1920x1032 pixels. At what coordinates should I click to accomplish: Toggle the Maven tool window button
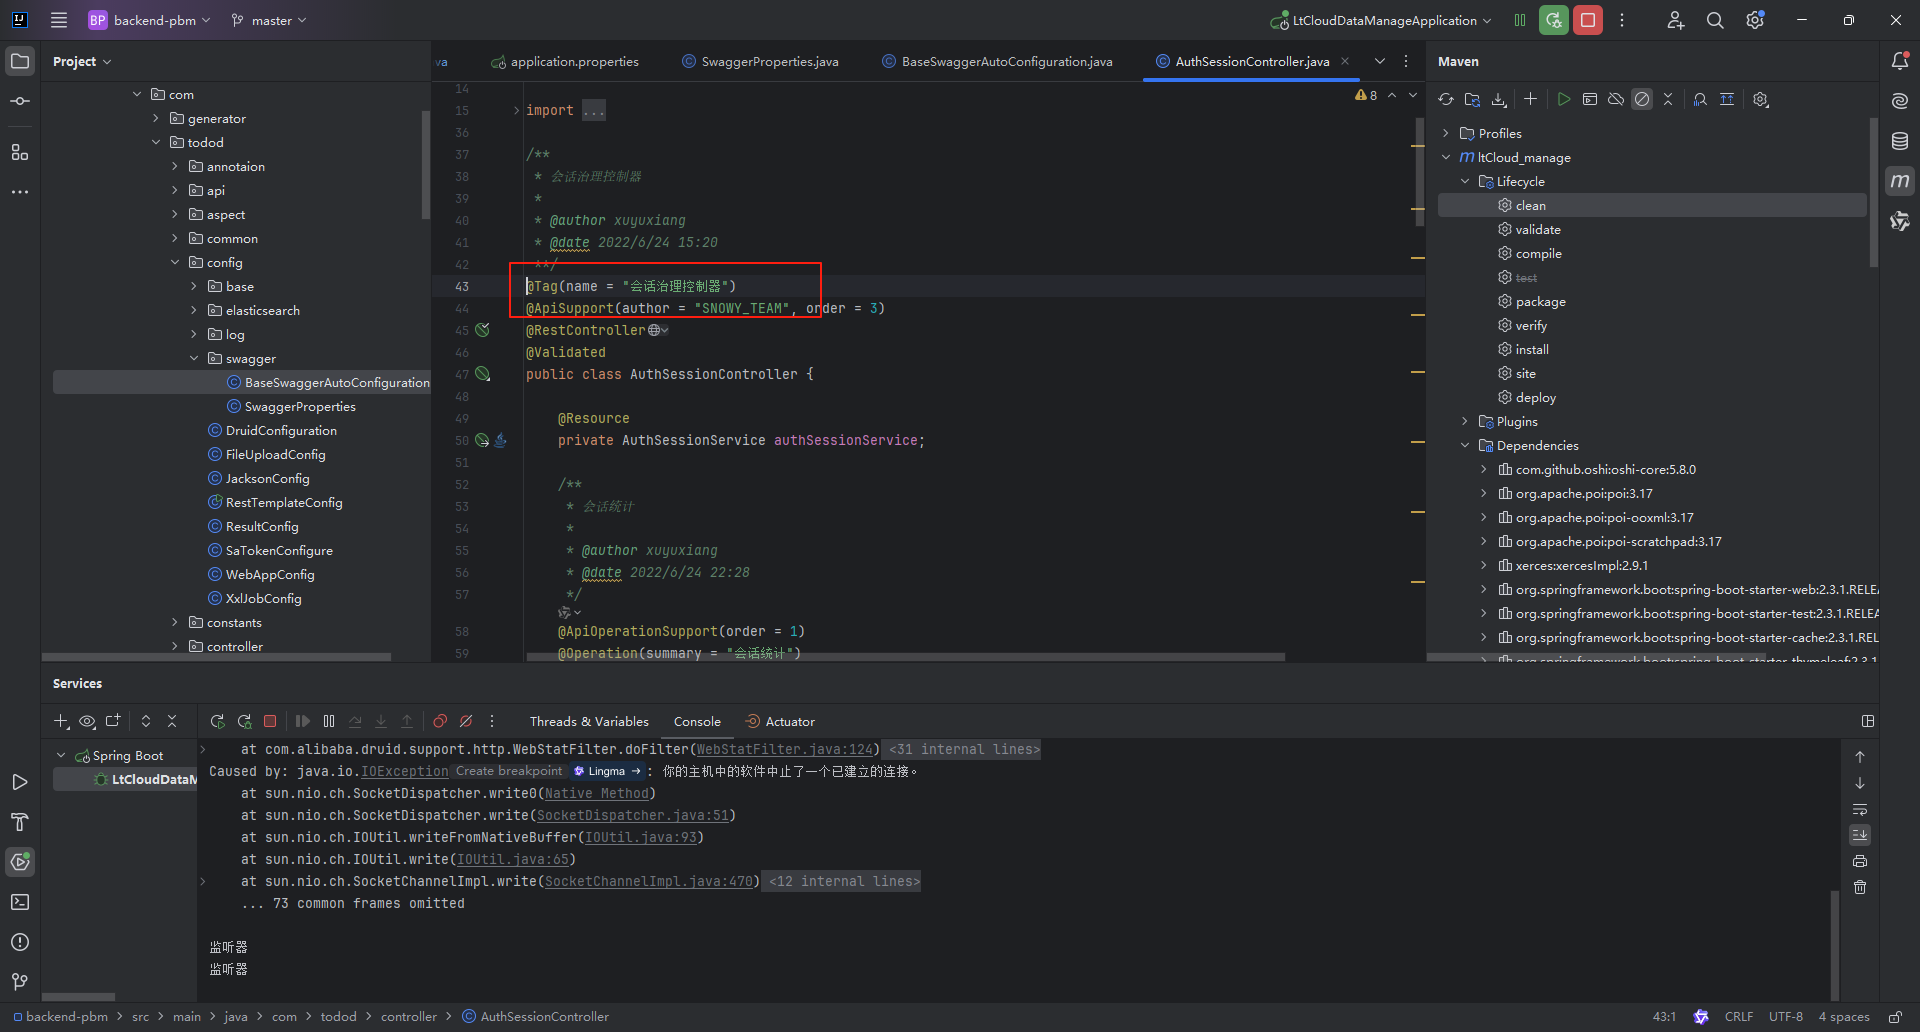[1900, 181]
